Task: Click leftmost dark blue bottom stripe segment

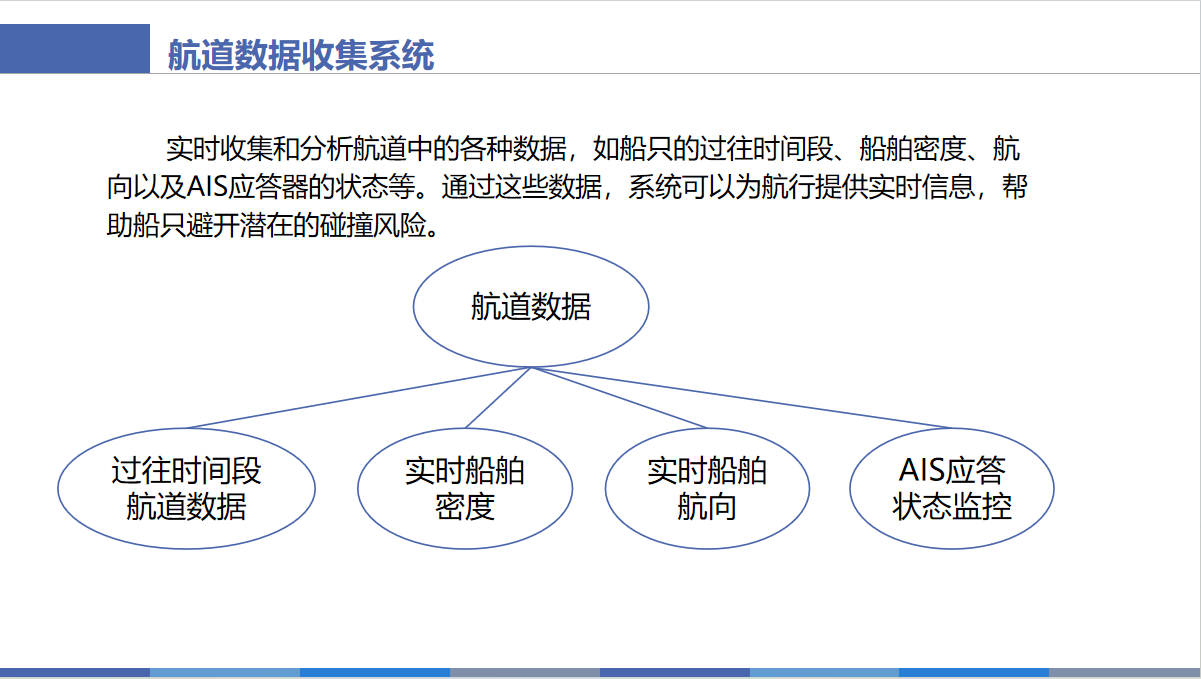Action: 75,673
